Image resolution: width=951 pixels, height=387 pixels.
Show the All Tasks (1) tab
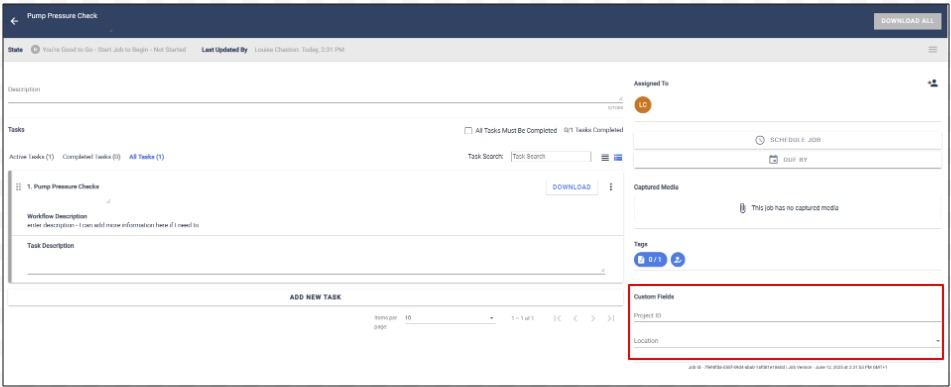pos(147,157)
